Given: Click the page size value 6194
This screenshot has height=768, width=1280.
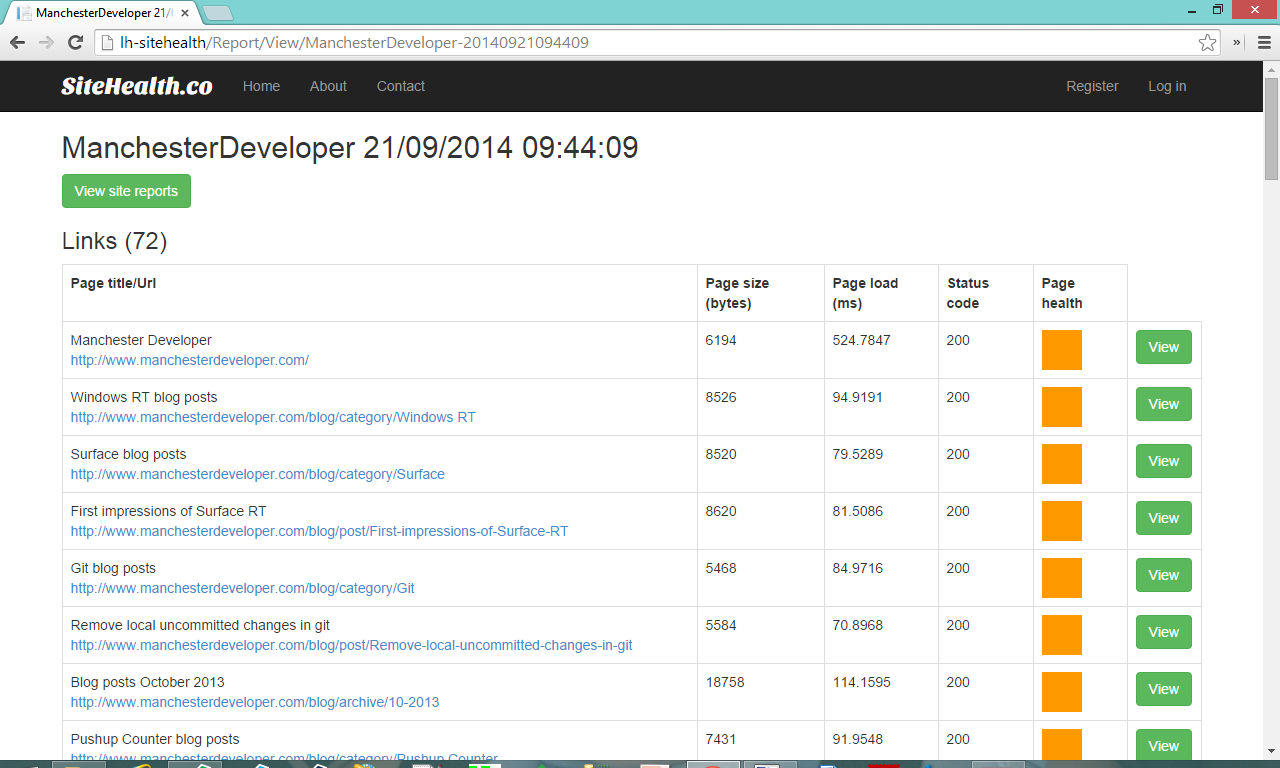Looking at the screenshot, I should (721, 340).
